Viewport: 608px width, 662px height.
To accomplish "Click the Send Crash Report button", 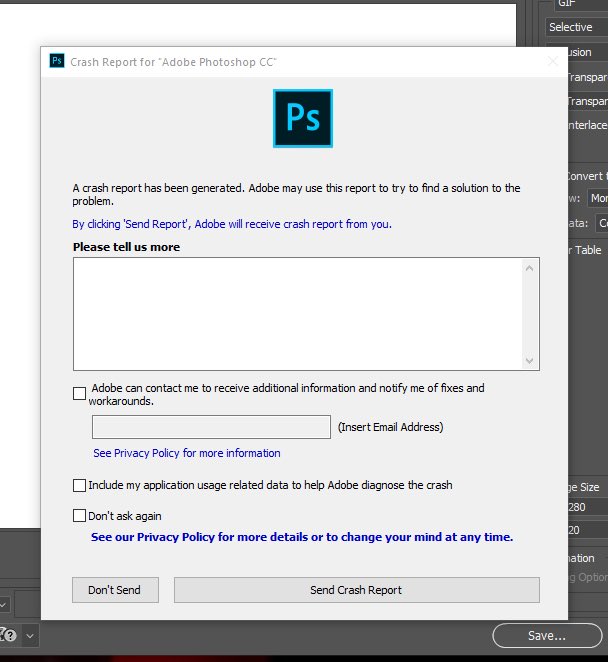I will point(357,590).
